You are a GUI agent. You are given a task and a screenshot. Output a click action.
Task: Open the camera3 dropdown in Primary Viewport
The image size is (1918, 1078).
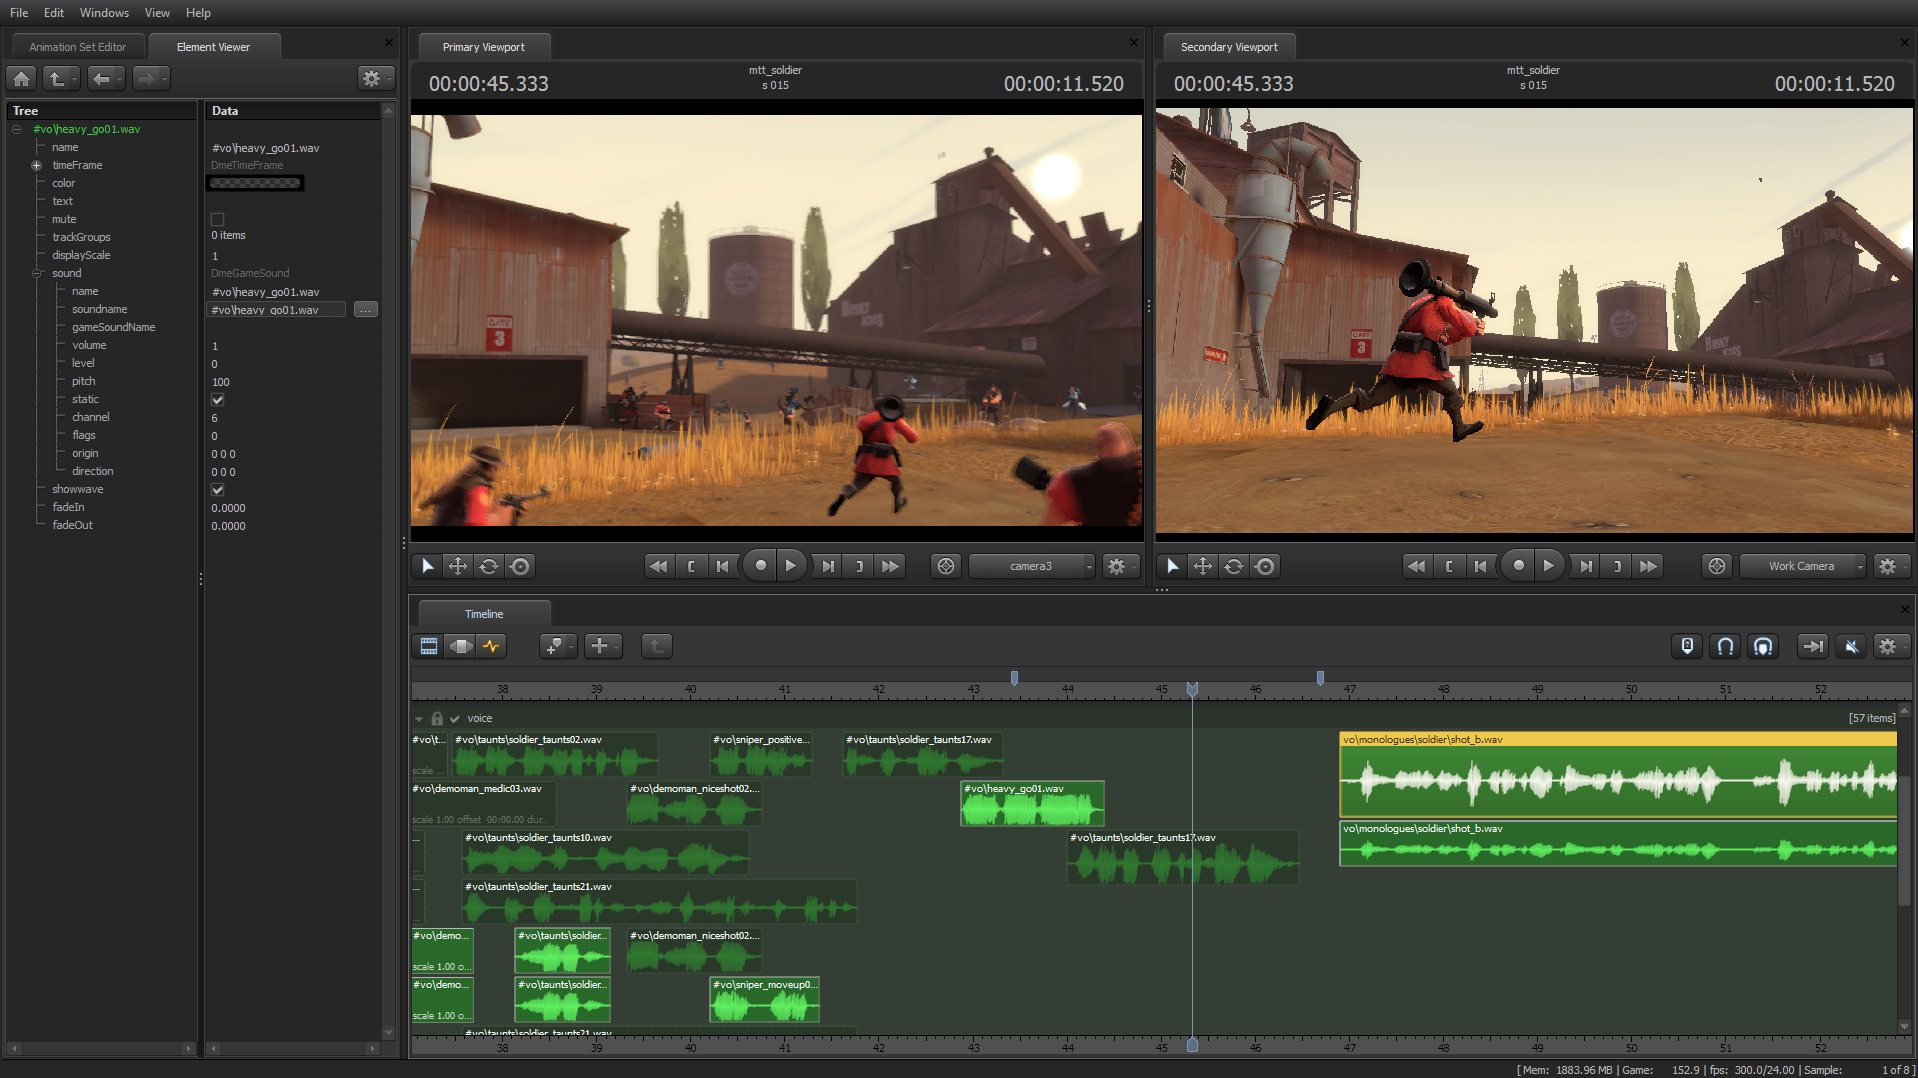click(x=1032, y=566)
